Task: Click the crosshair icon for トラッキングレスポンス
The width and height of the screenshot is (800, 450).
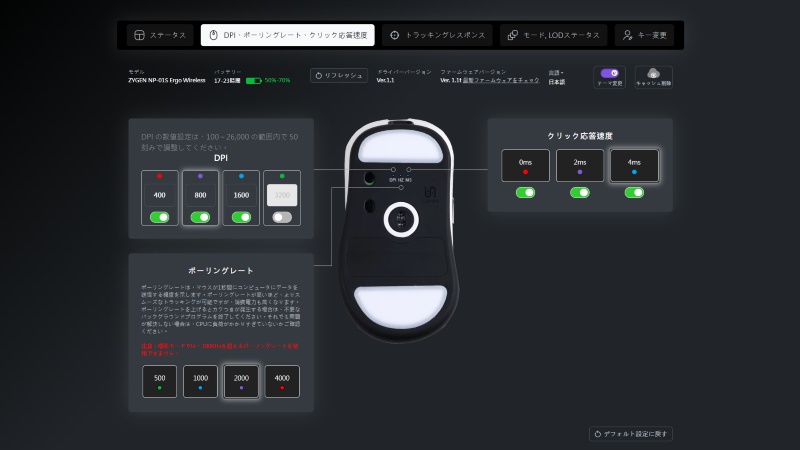Action: (395, 35)
